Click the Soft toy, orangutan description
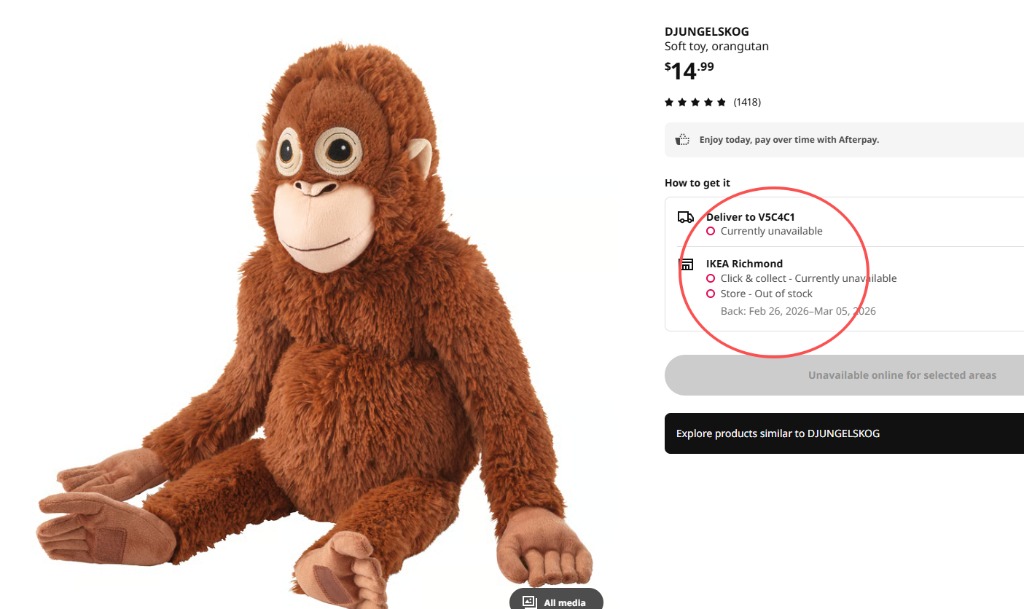1024x609 pixels. click(716, 47)
